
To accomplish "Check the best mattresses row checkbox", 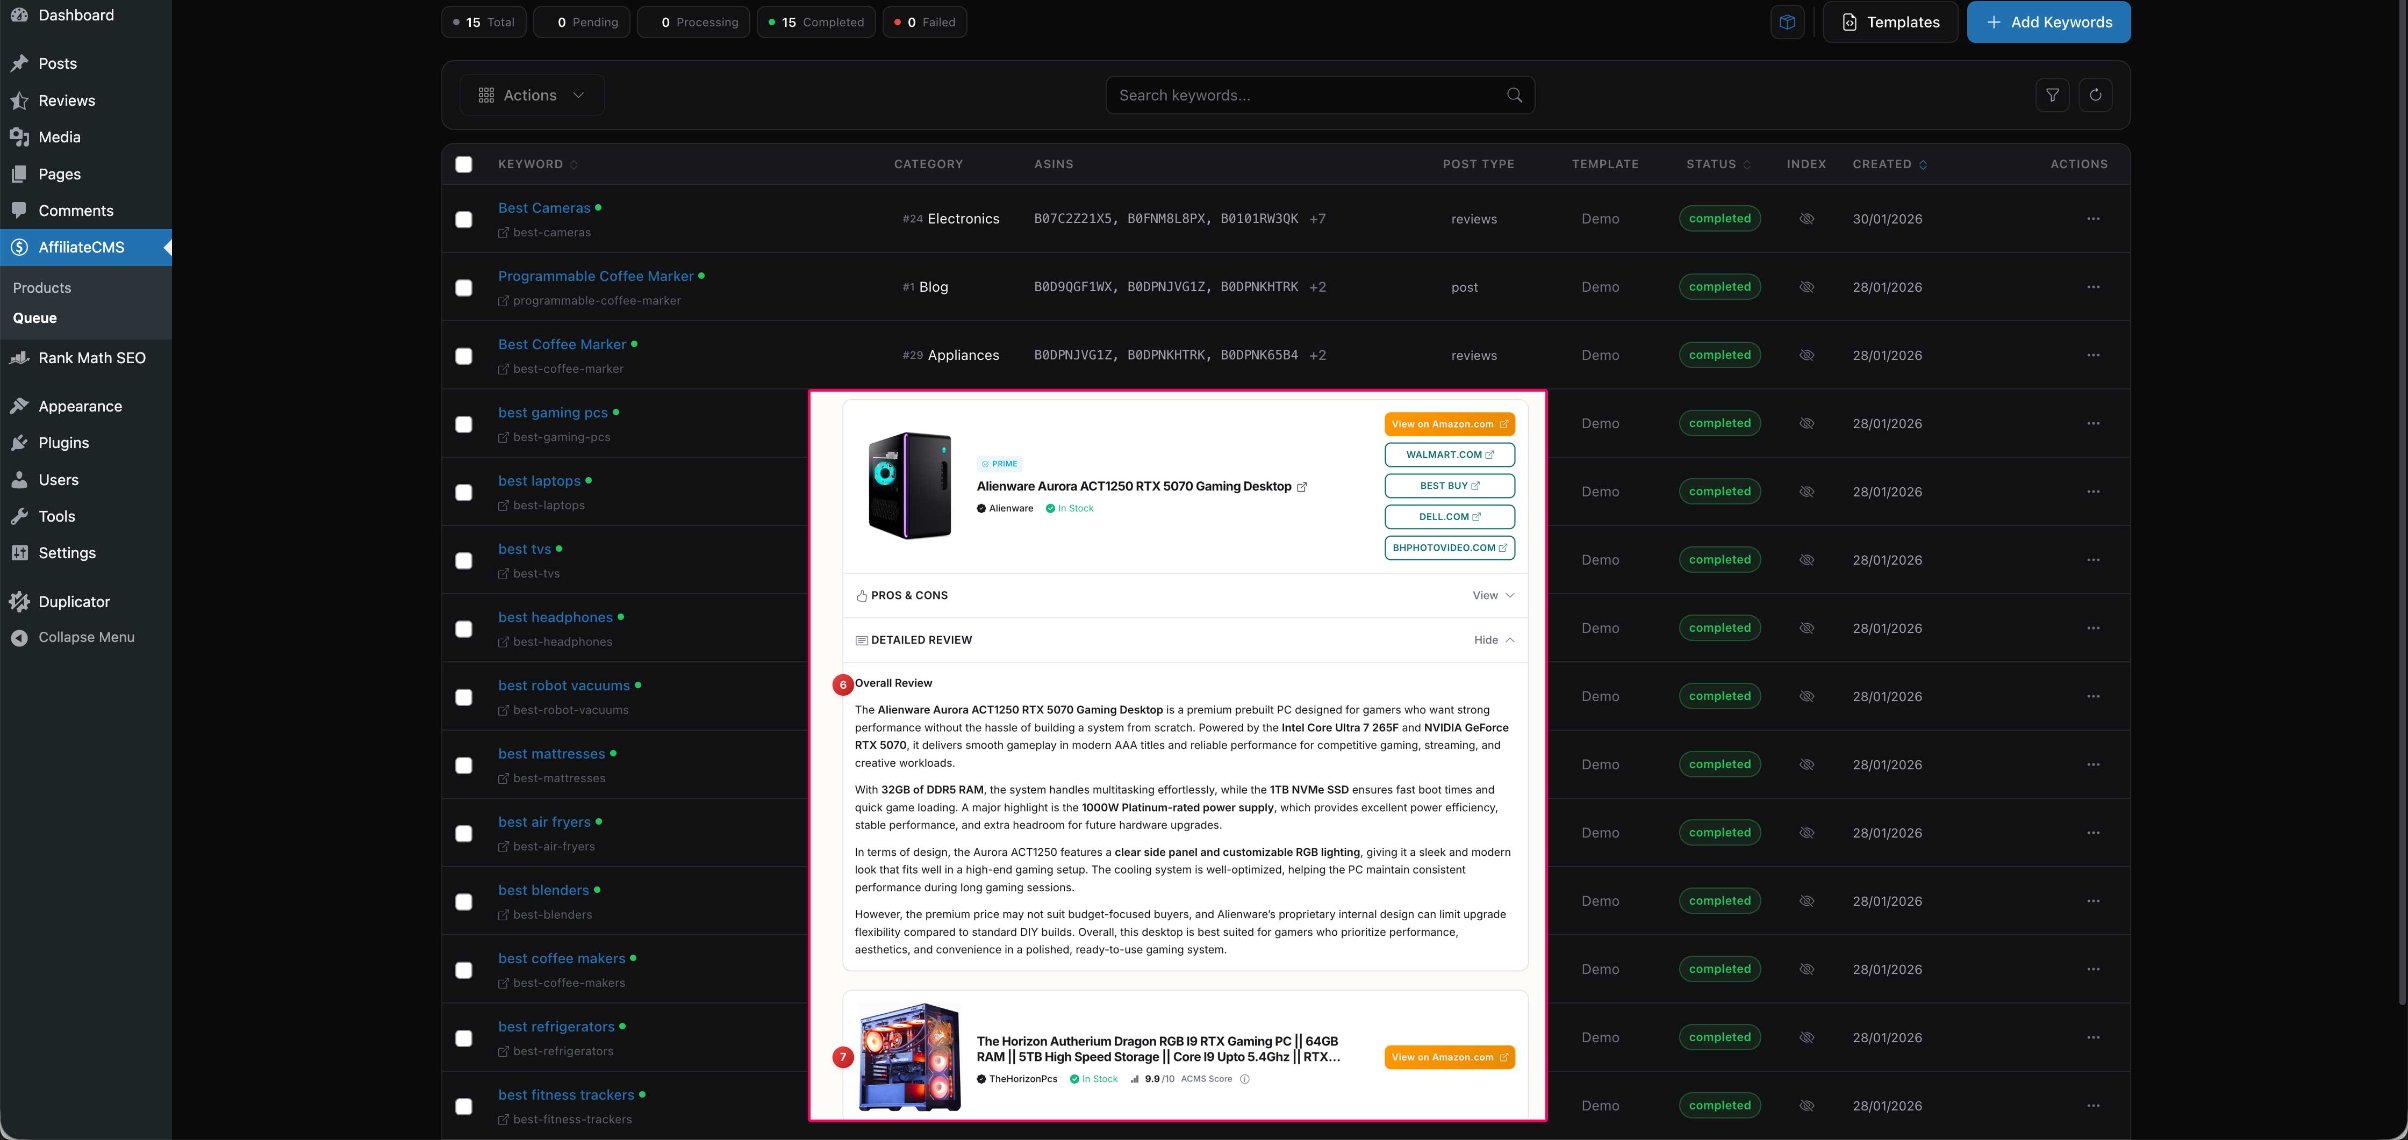I will click(x=464, y=765).
